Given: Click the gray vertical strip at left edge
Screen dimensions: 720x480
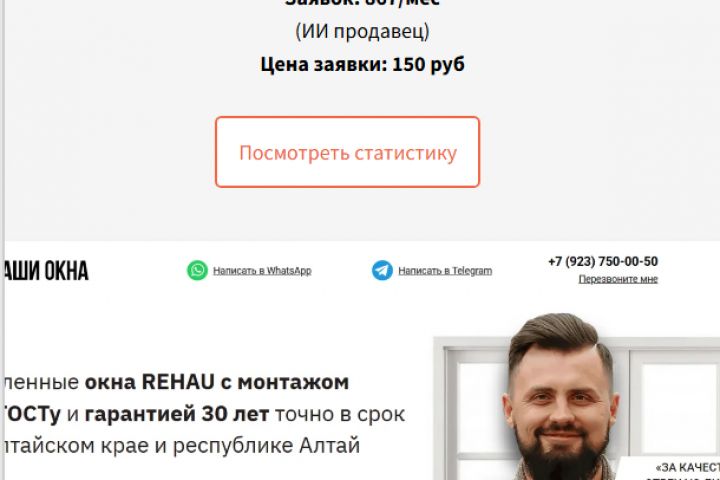Looking at the screenshot, I should [2, 240].
